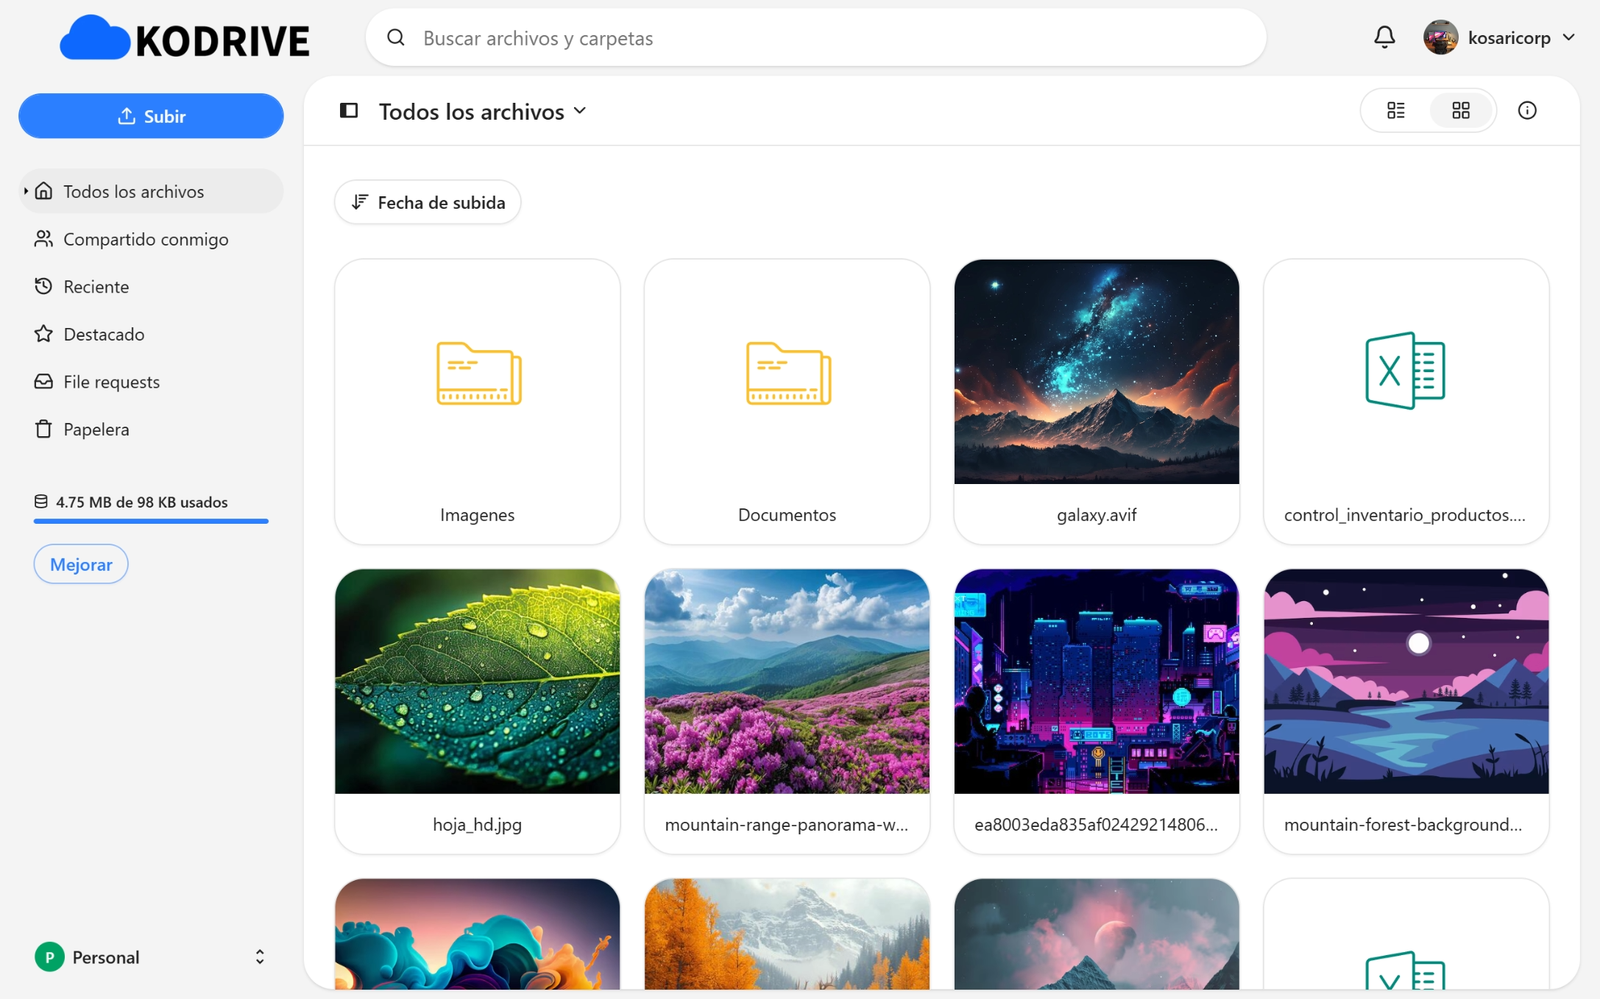Screen dimensions: 1600x999
Task: Switch to grid view
Action: tap(1461, 110)
